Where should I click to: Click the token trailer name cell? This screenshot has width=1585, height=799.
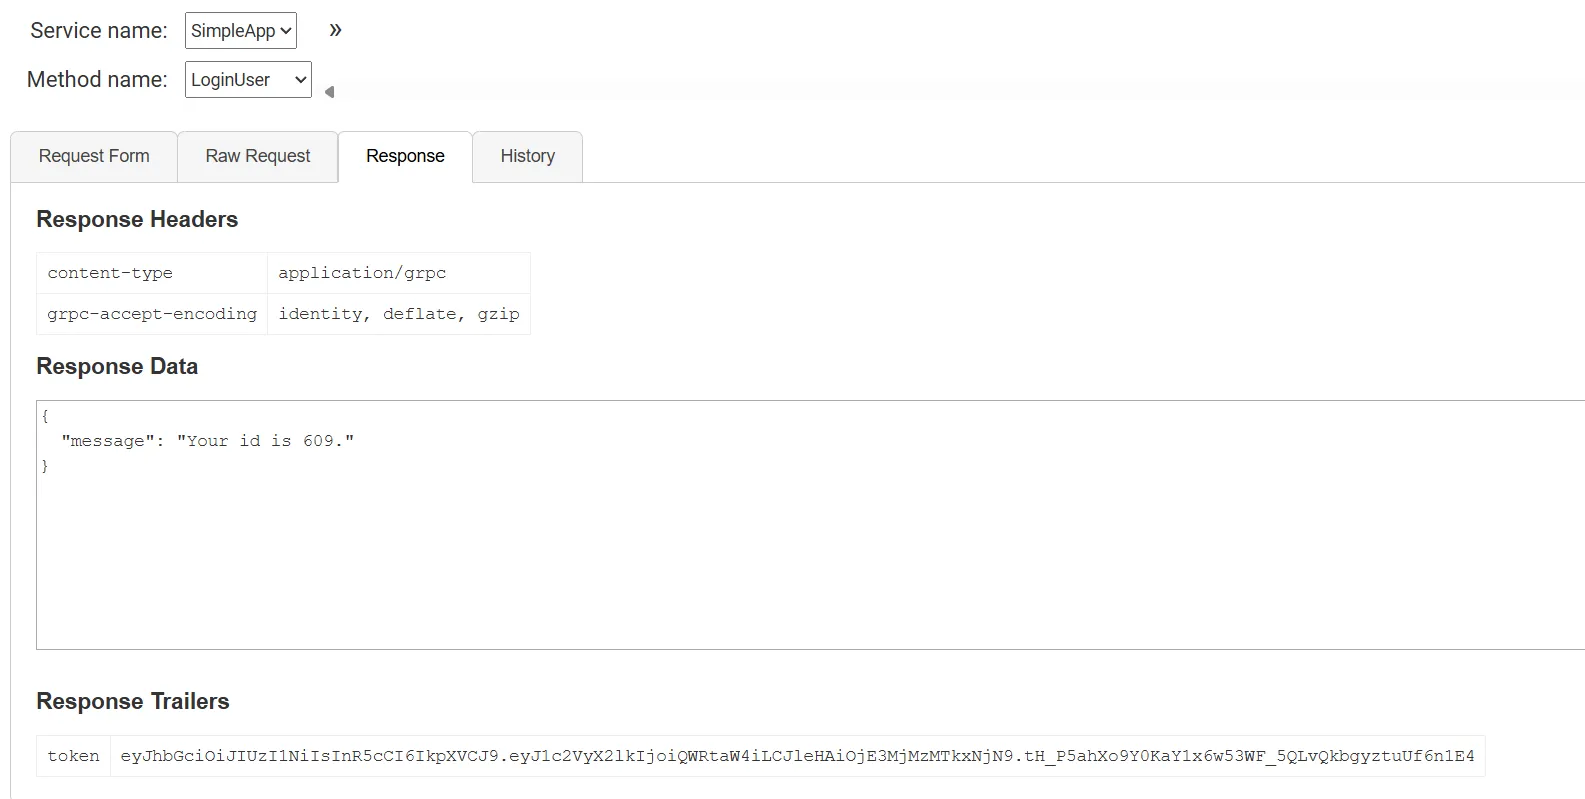pyautogui.click(x=74, y=756)
